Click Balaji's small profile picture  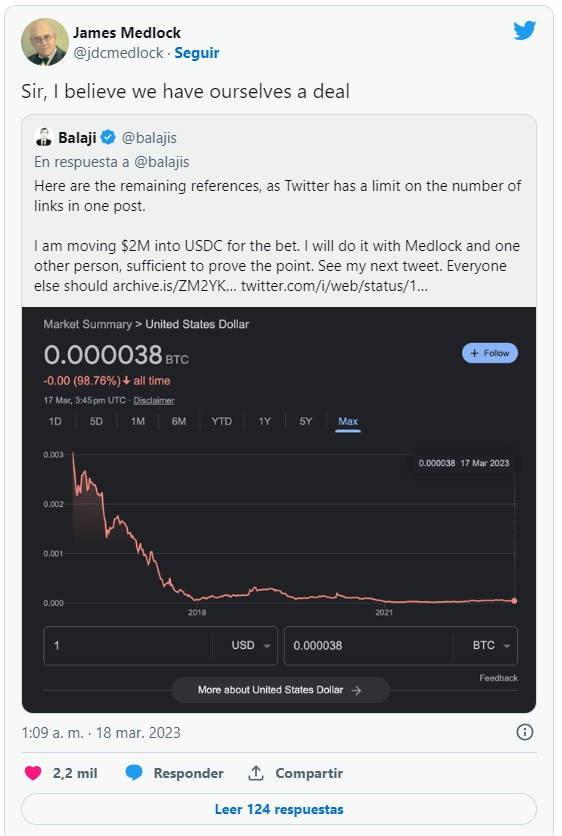(43, 137)
